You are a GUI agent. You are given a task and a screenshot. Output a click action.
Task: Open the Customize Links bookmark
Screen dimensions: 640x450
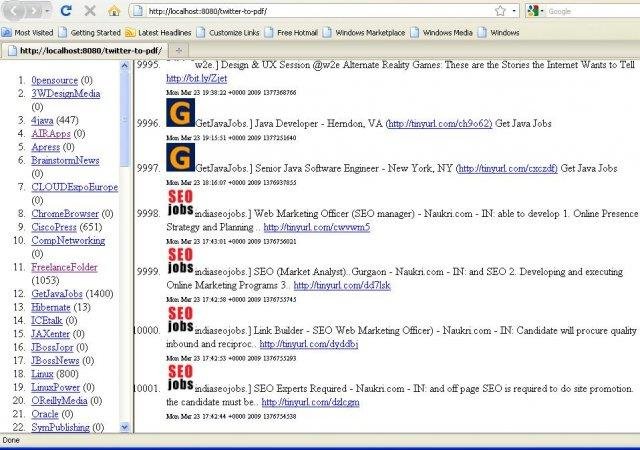click(228, 33)
